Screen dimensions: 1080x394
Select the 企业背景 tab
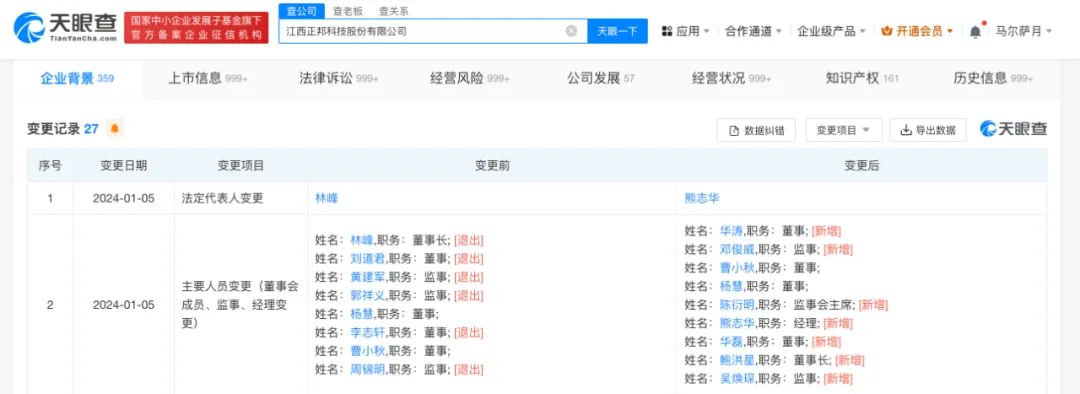pyautogui.click(x=77, y=79)
